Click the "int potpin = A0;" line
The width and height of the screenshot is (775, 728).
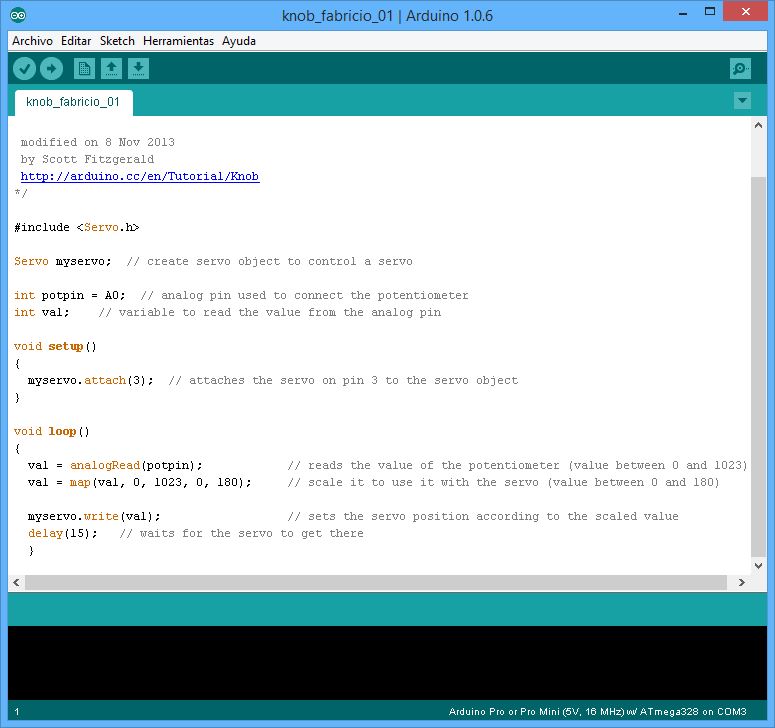(x=70, y=296)
